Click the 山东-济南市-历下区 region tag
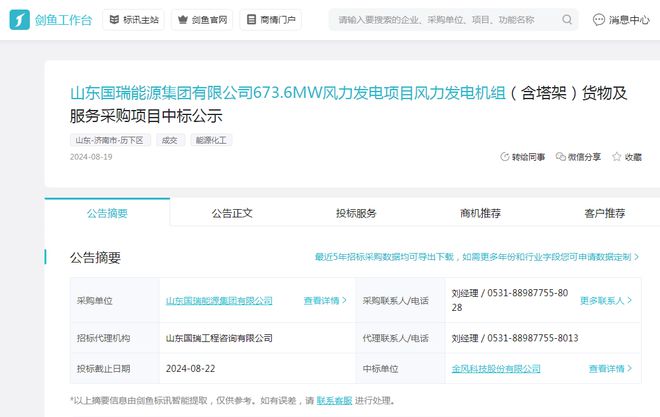This screenshot has height=417, width=660. pyautogui.click(x=110, y=140)
